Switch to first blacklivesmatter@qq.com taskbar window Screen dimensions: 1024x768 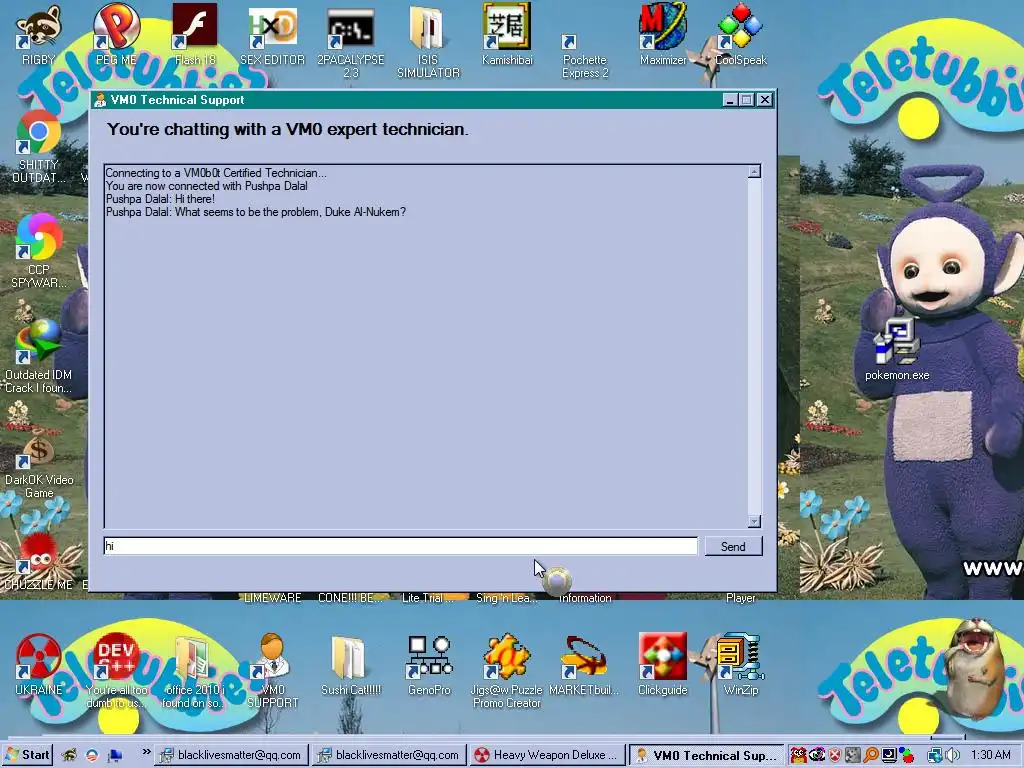[x=231, y=755]
